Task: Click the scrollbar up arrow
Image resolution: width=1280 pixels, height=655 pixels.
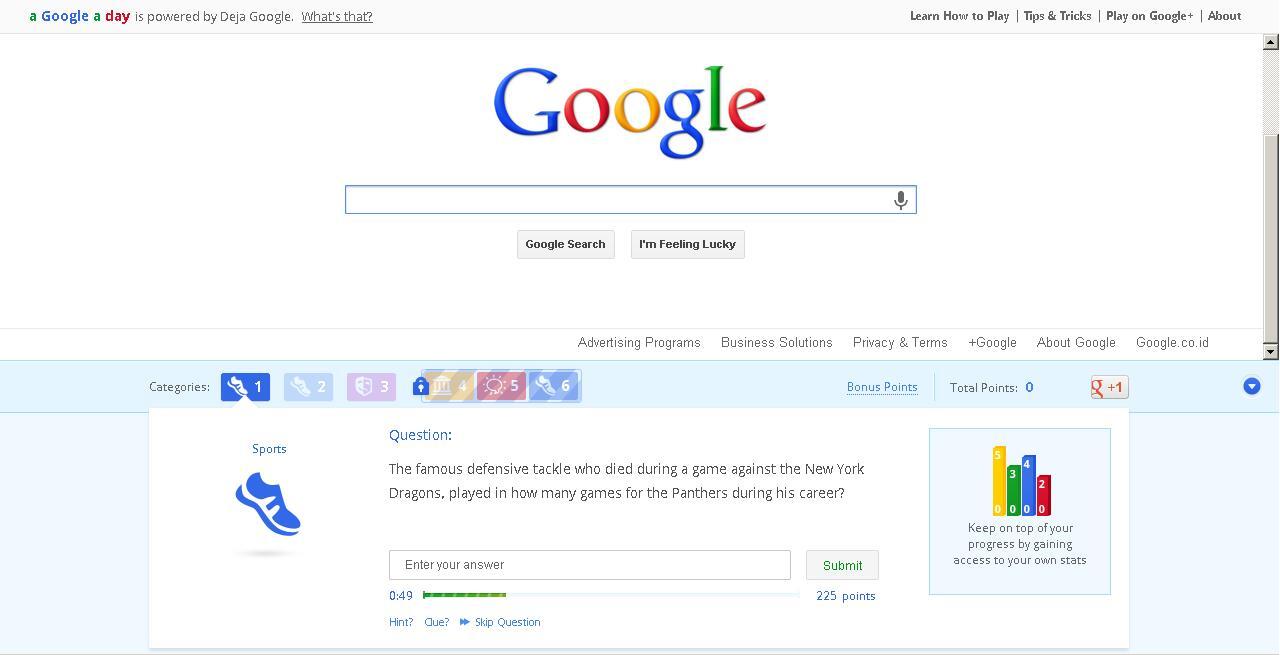Action: coord(1271,42)
